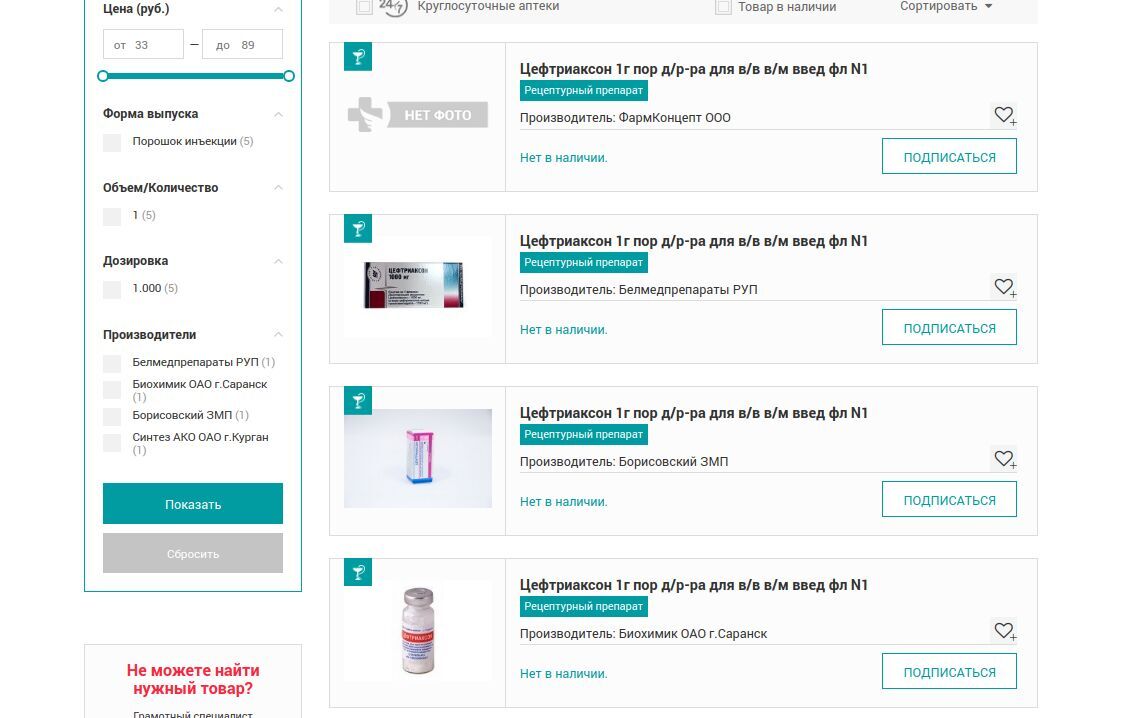Click the right price slider handle
The image size is (1133, 718).
click(289, 76)
